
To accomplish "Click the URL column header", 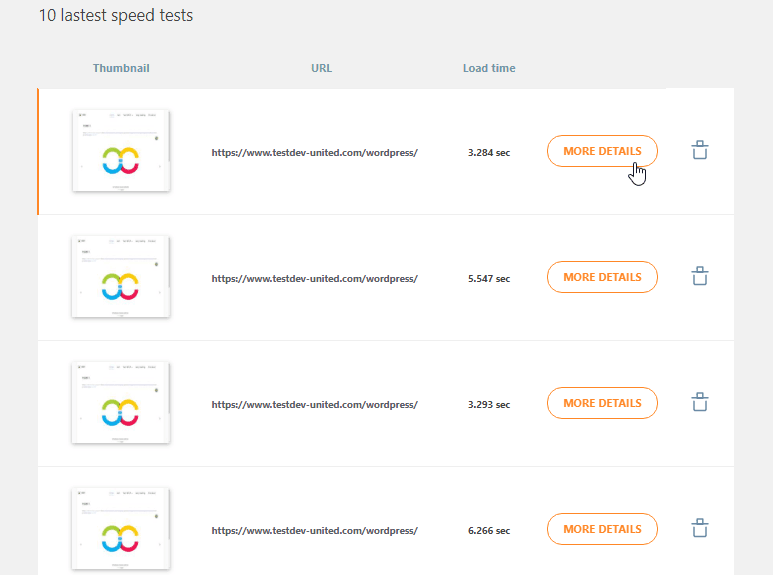I will coord(321,68).
